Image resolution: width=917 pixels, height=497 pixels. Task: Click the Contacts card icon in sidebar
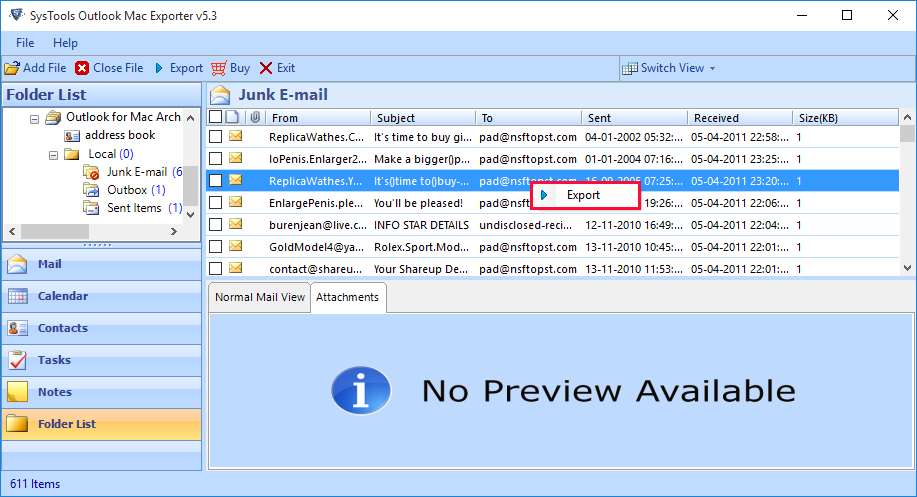(18, 329)
